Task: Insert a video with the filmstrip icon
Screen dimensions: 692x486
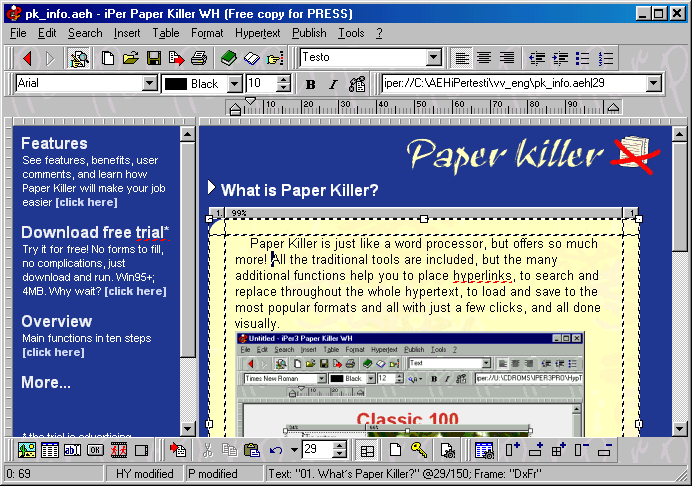Action: click(119, 450)
